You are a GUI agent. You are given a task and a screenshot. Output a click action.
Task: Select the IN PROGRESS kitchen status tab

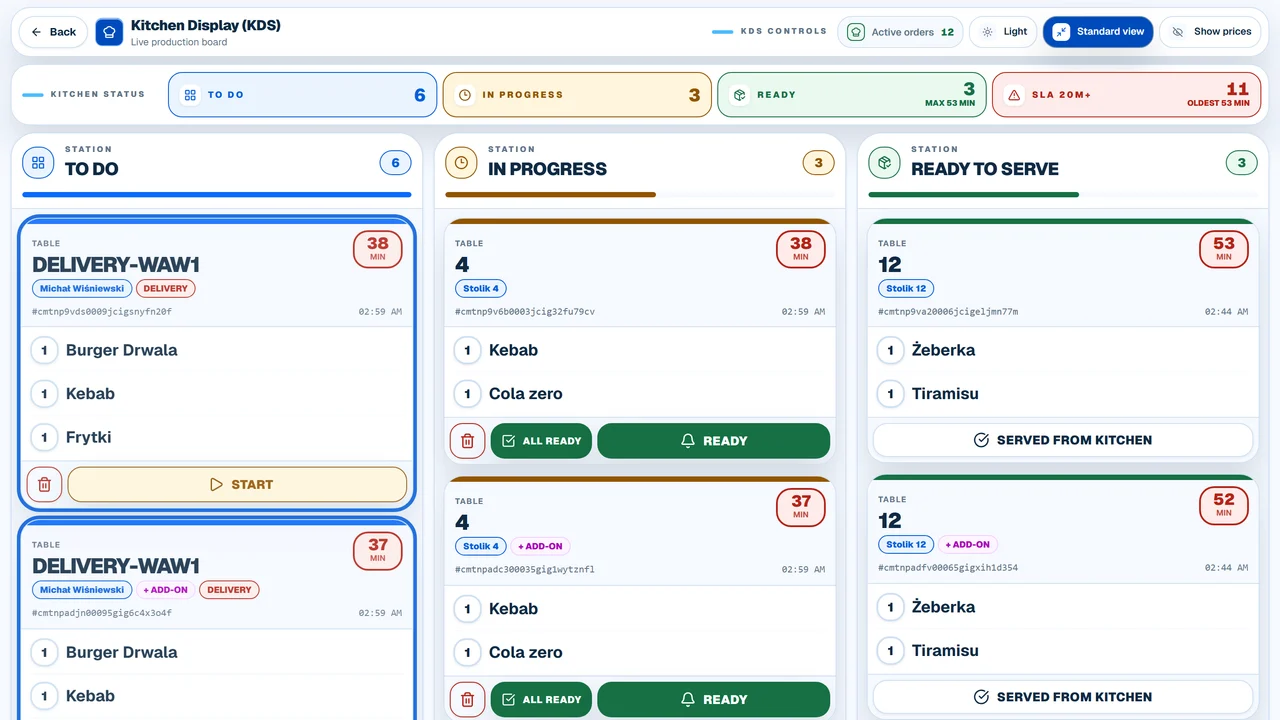point(577,95)
